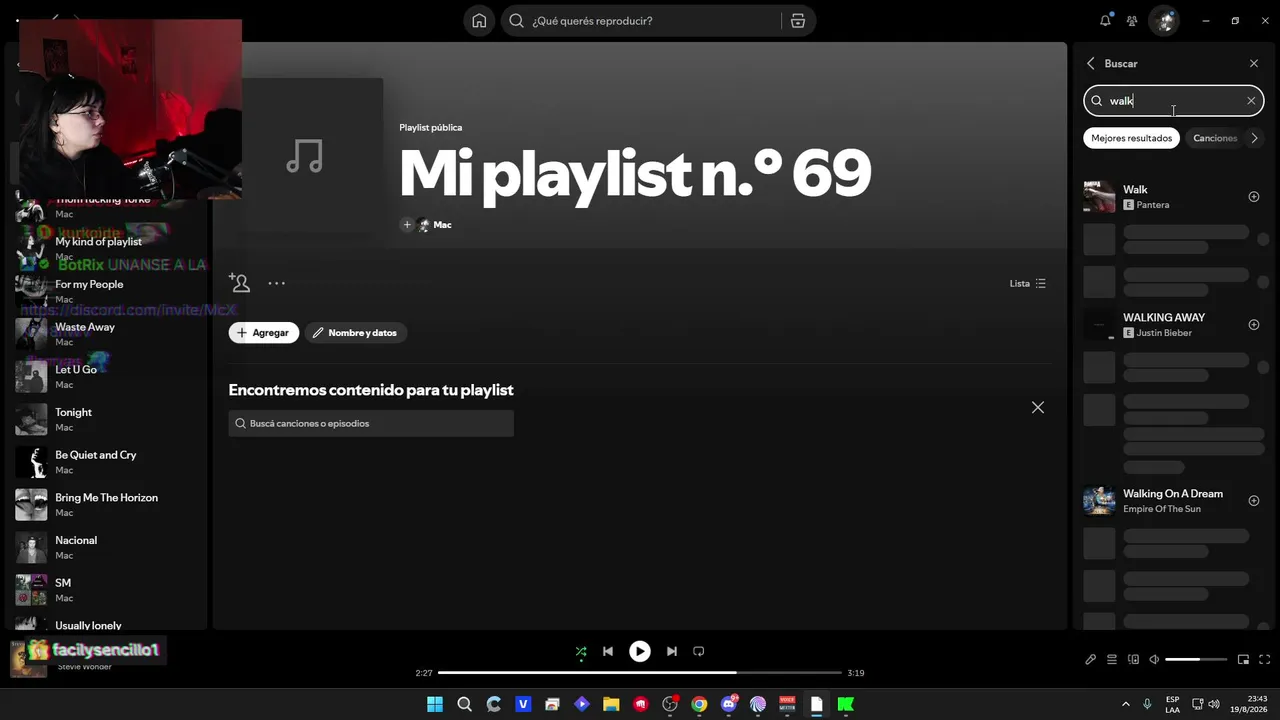
Task: Open the 'Tonight' playlist
Action: tap(110, 420)
